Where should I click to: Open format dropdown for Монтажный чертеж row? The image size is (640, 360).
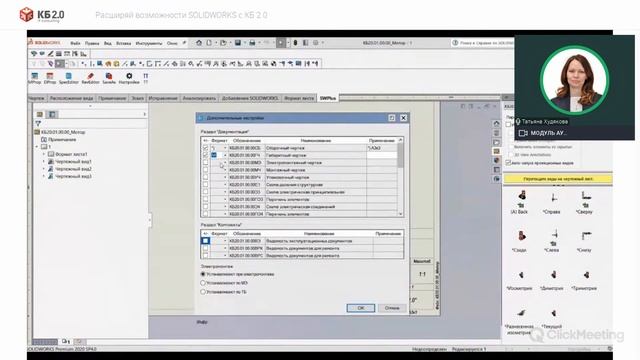225,170
